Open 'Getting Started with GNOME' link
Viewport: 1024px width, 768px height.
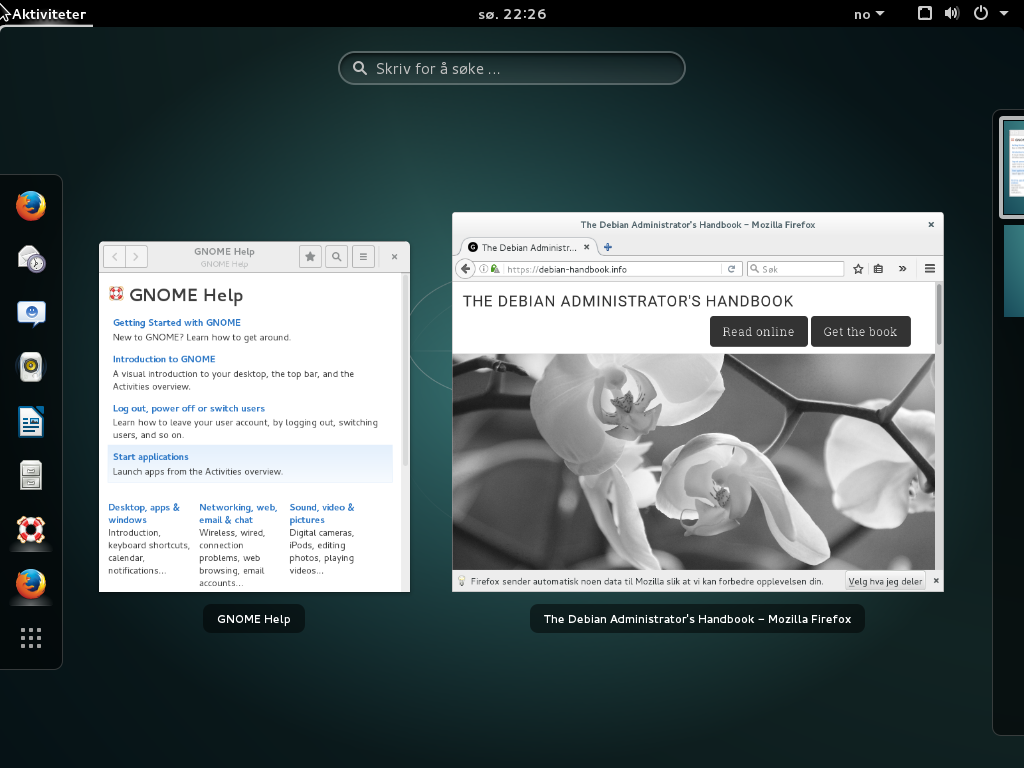176,323
